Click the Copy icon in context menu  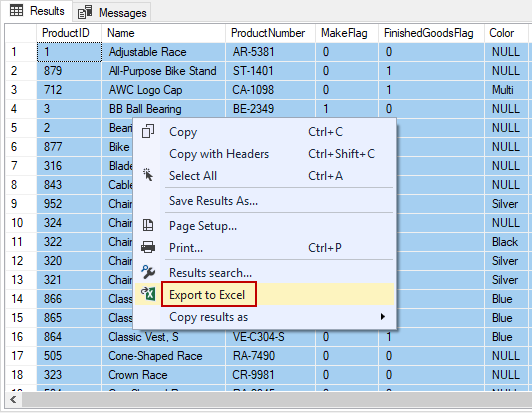tap(148, 131)
